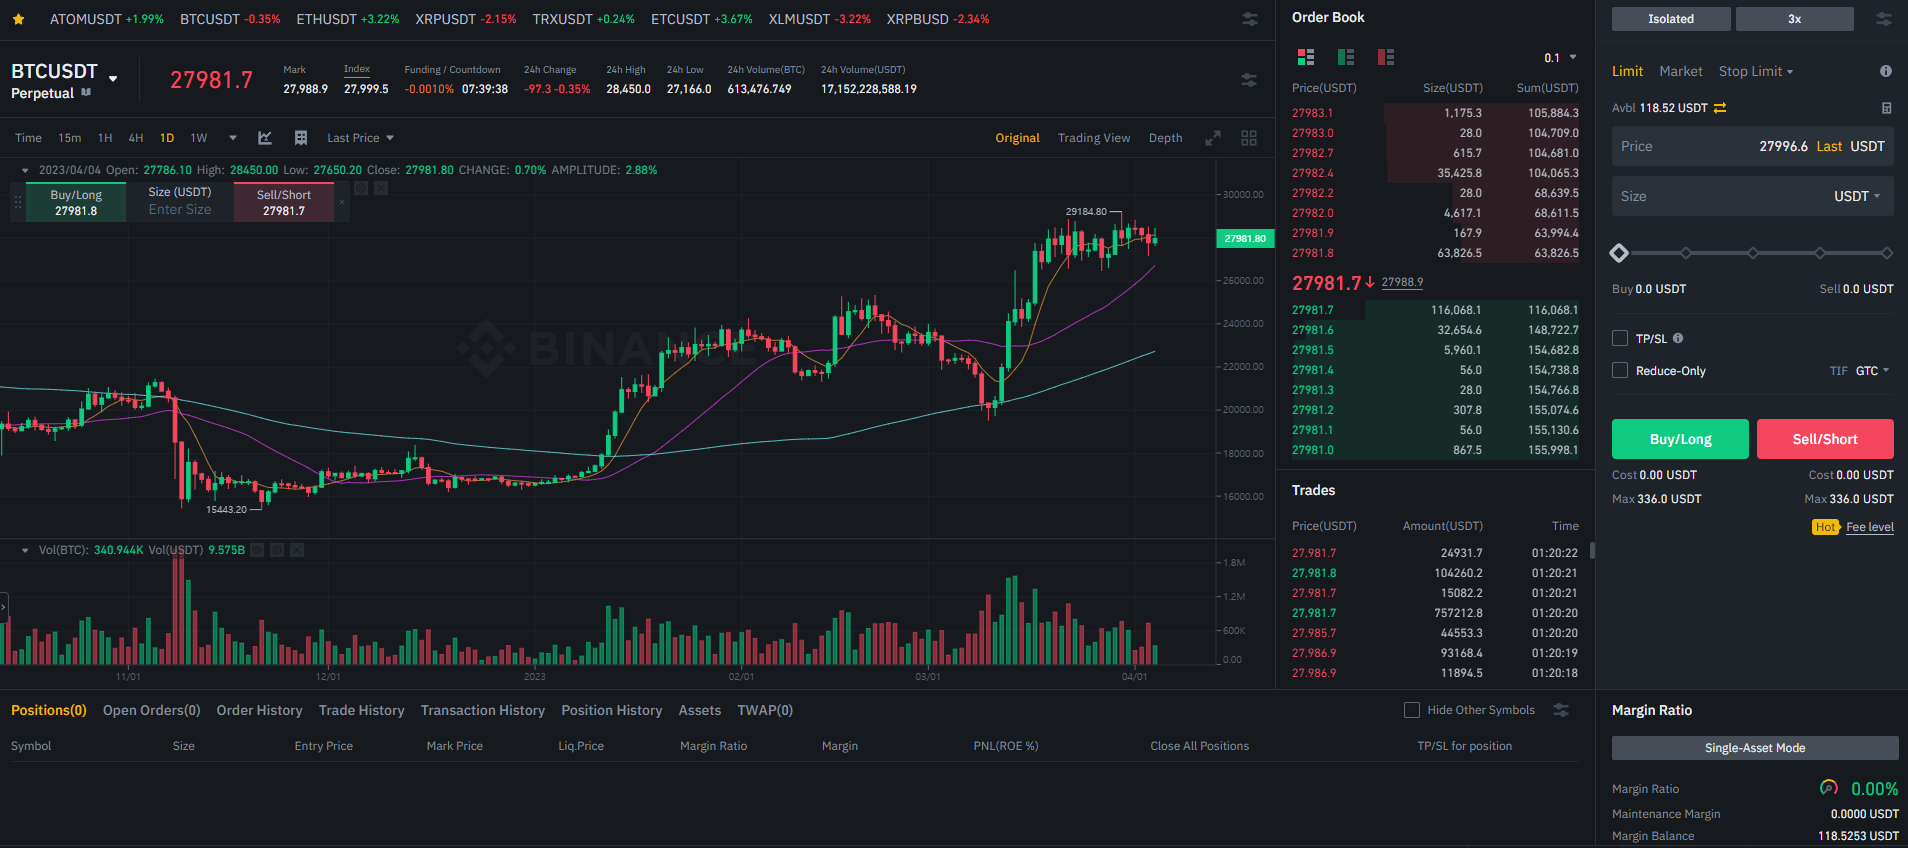Image resolution: width=1908 pixels, height=848 pixels.
Task: Enable the TP/SL checkbox
Action: [x=1620, y=338]
